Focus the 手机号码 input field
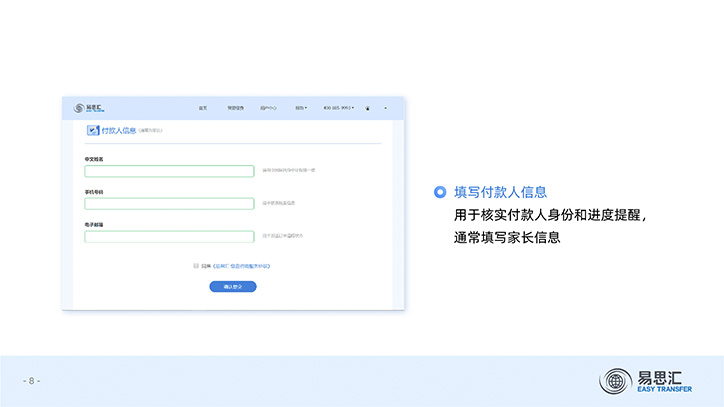The height and width of the screenshot is (407, 724). coord(169,204)
